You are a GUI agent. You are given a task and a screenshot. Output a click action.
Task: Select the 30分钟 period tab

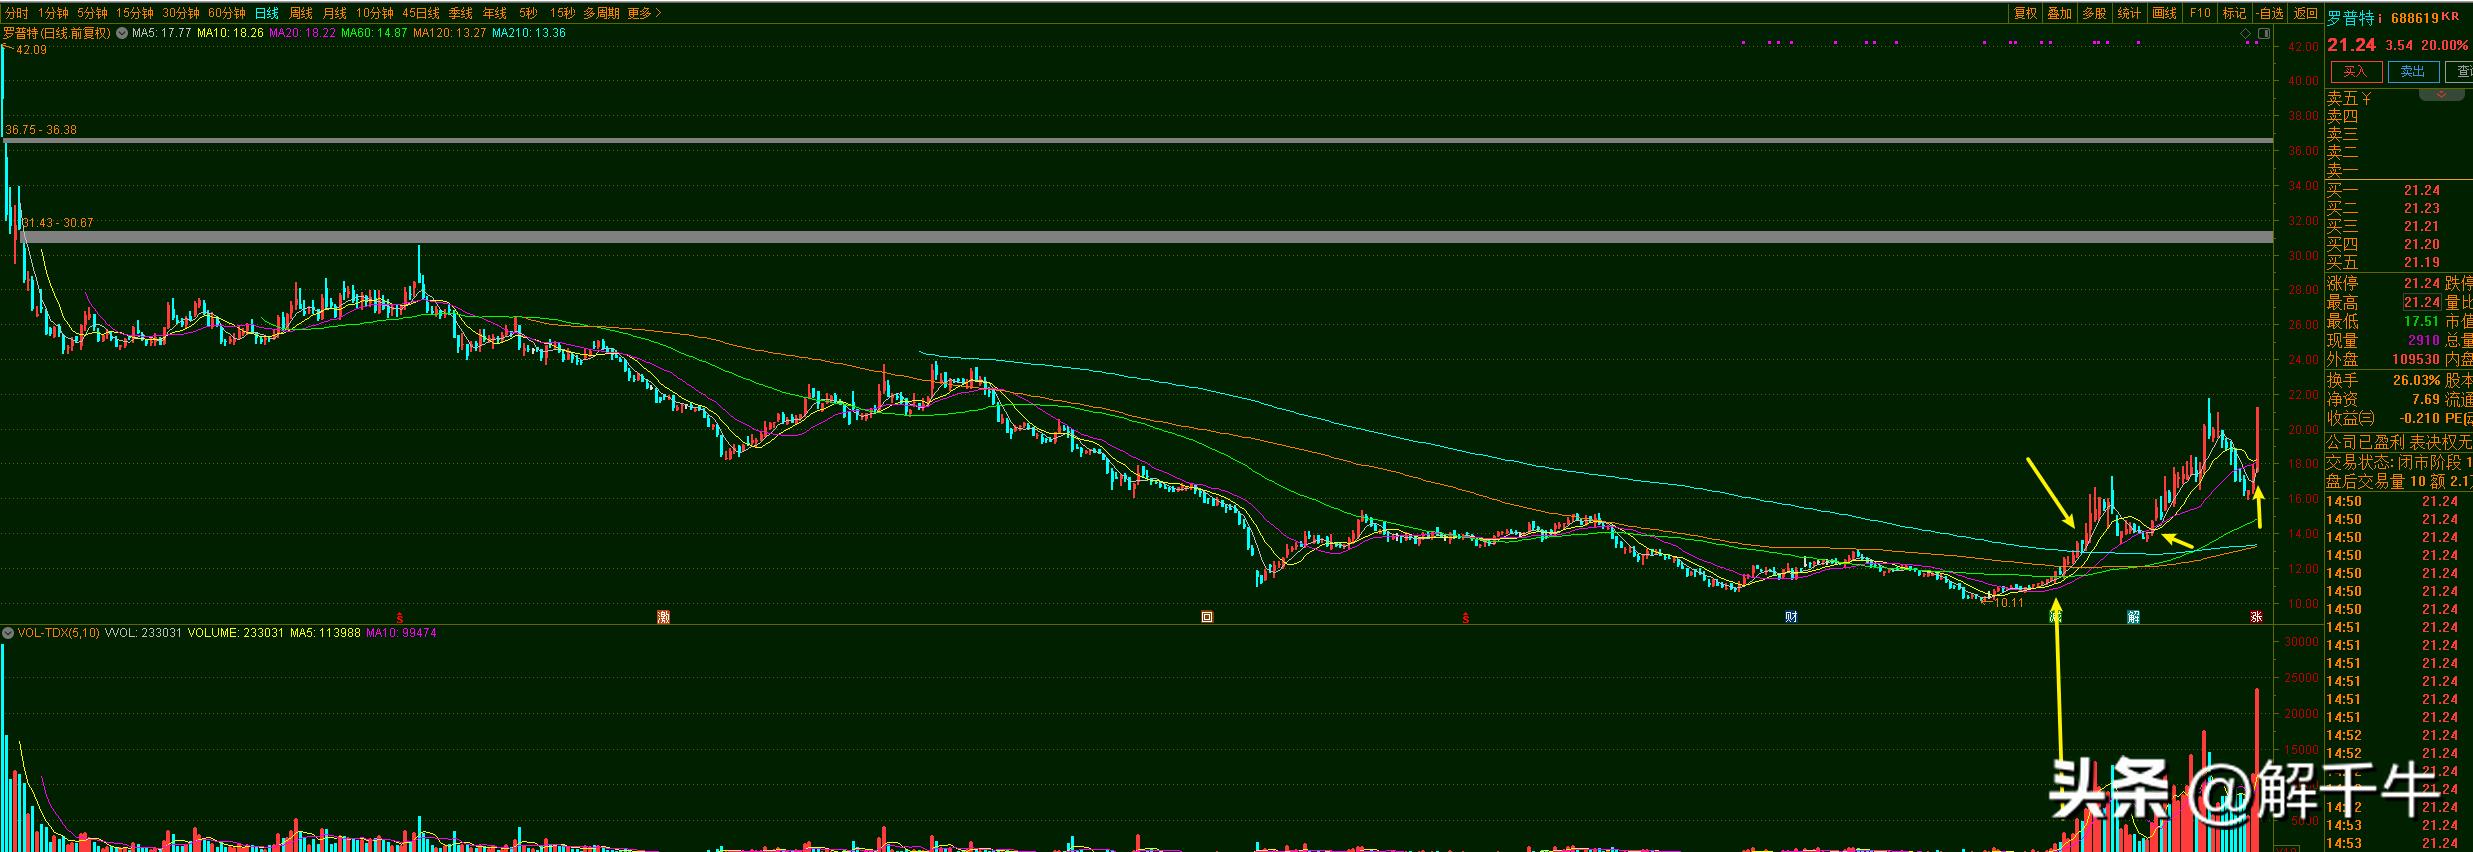coord(181,13)
